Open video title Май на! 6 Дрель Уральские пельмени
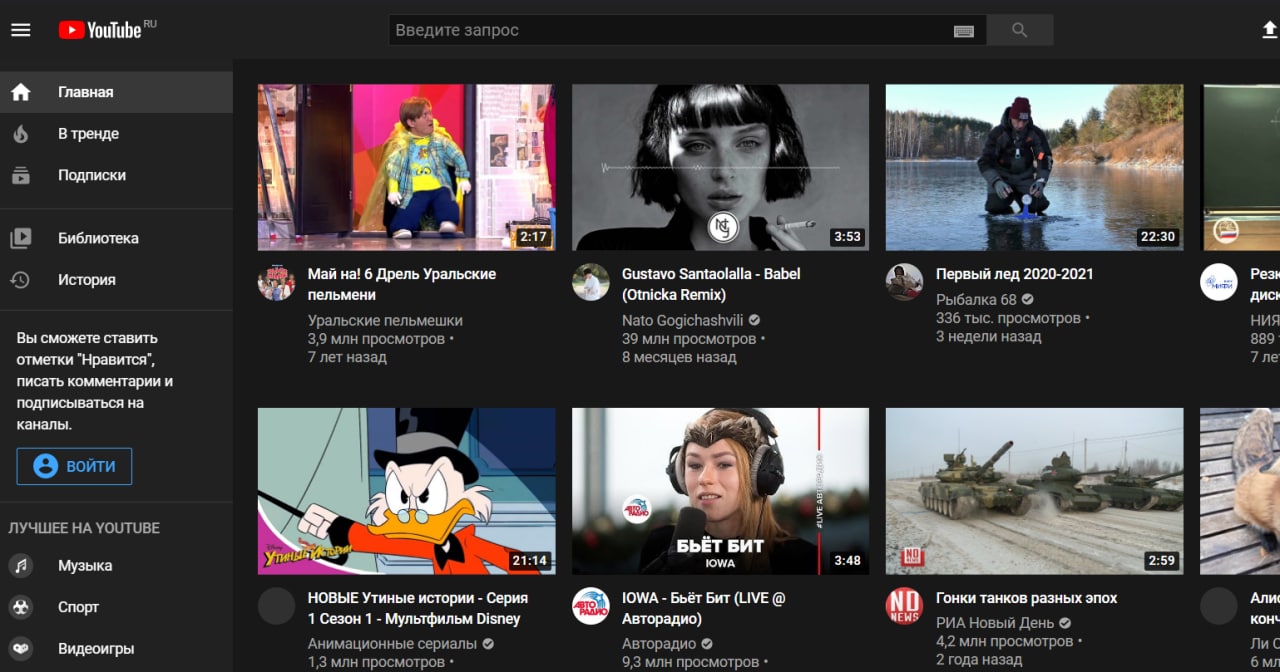This screenshot has width=1280, height=672. [x=402, y=284]
